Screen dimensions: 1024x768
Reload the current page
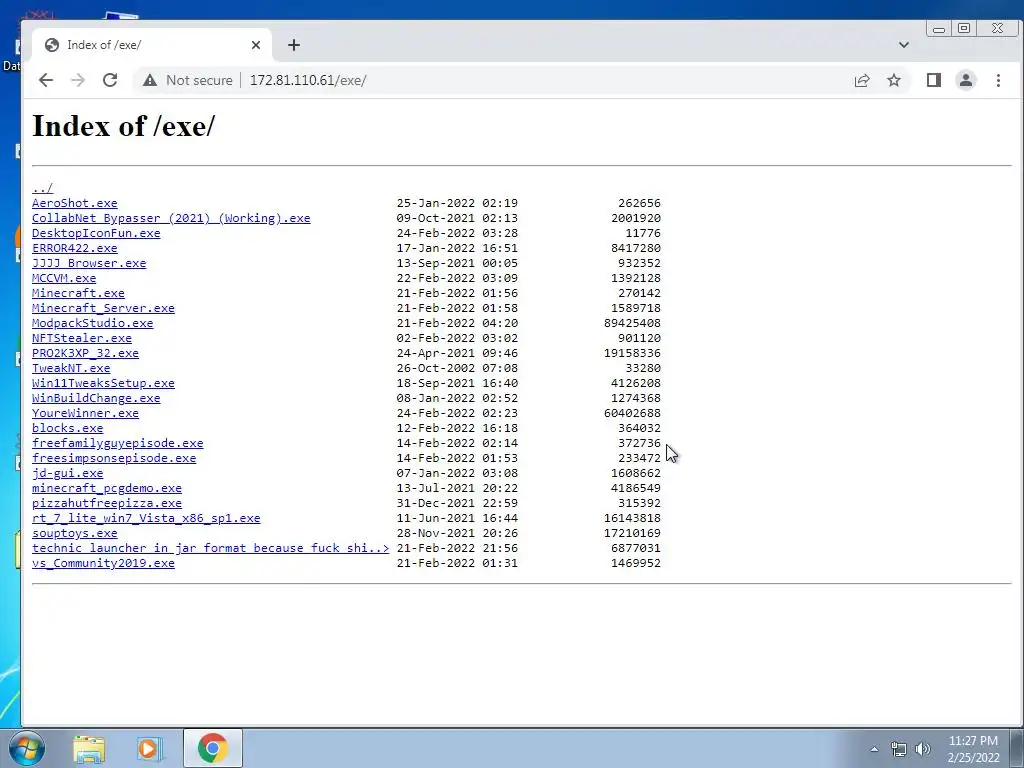pyautogui.click(x=110, y=80)
